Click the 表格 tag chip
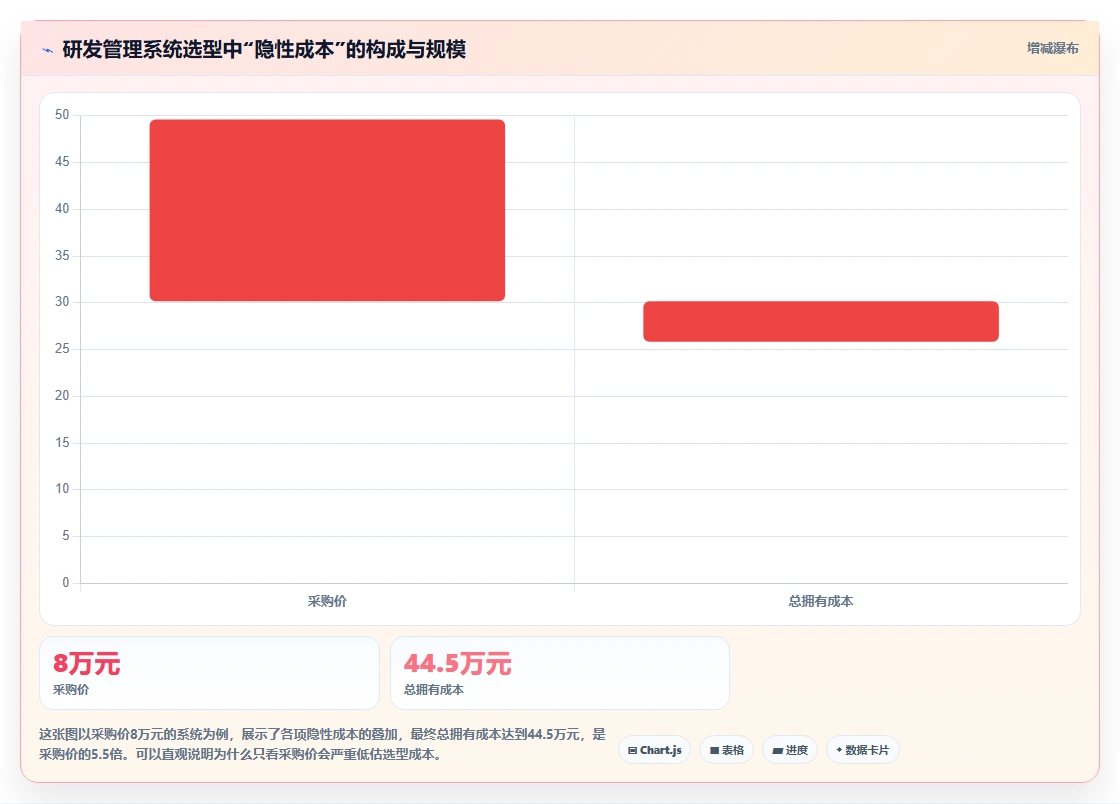 pos(726,750)
